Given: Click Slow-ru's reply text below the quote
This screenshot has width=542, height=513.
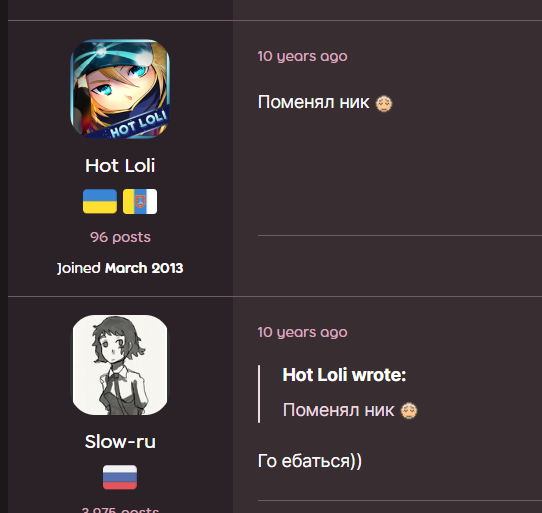Looking at the screenshot, I should pyautogui.click(x=310, y=461).
